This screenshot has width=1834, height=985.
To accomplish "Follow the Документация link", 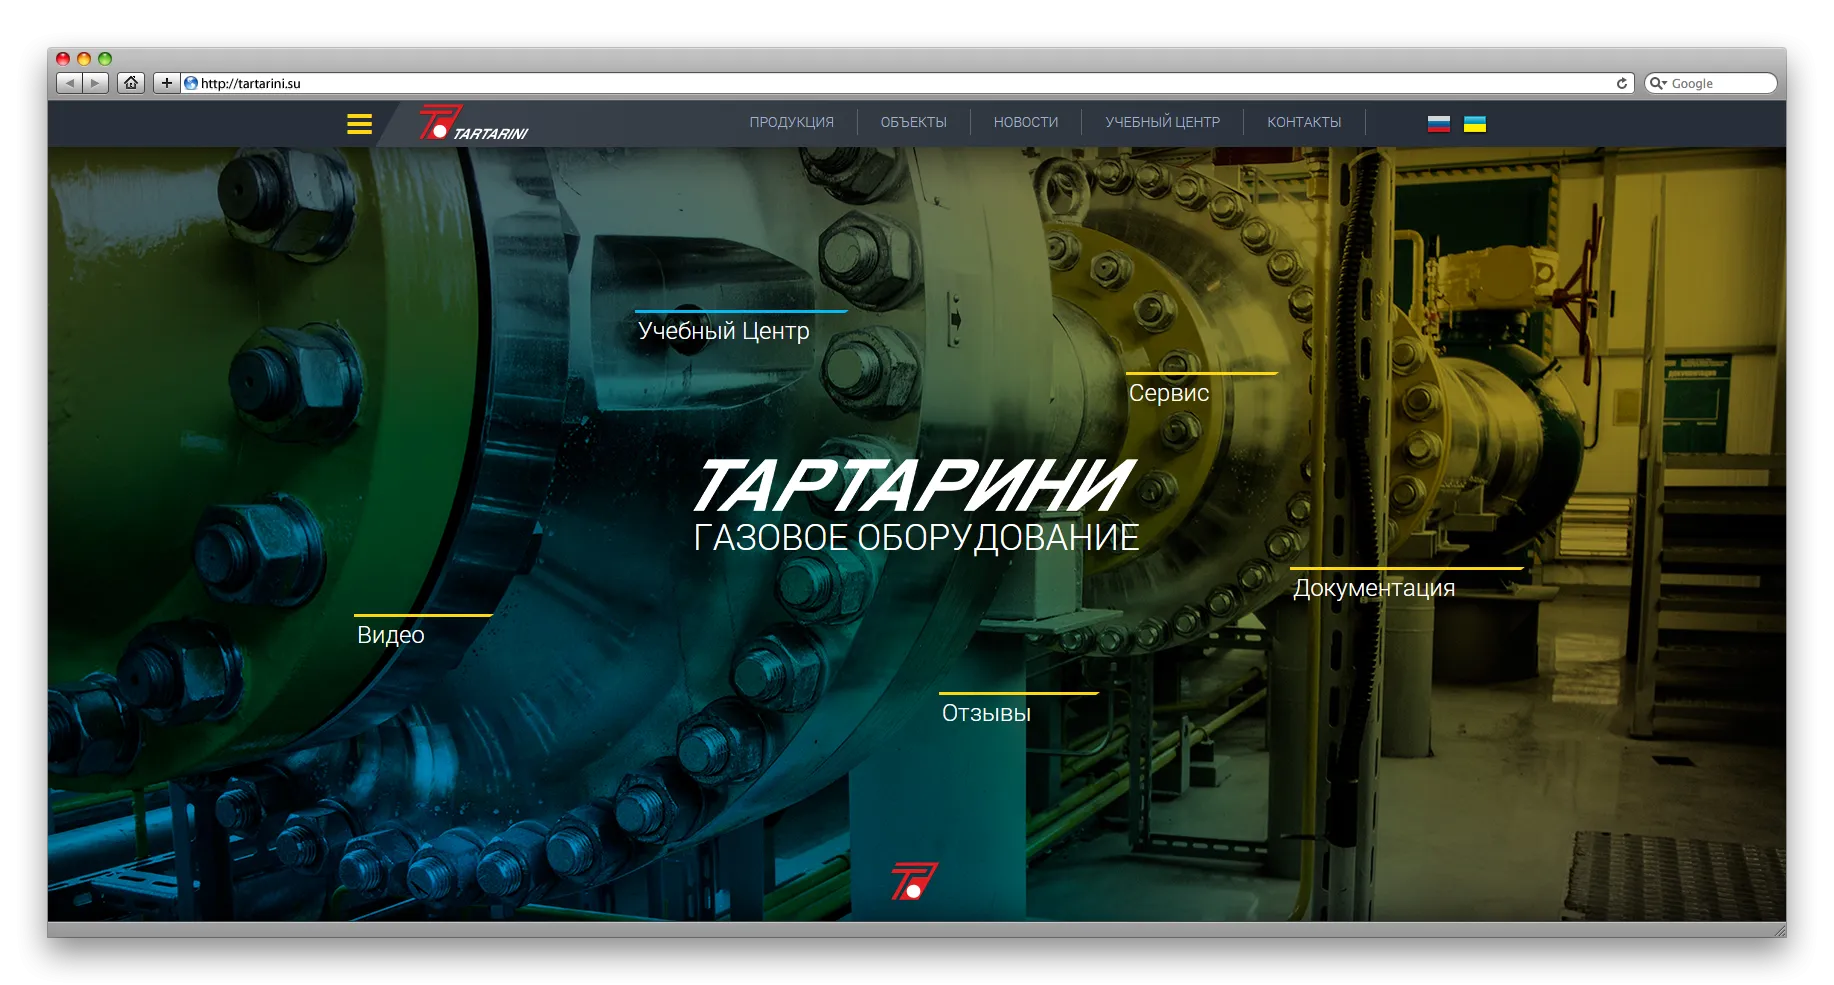I will (x=1374, y=588).
